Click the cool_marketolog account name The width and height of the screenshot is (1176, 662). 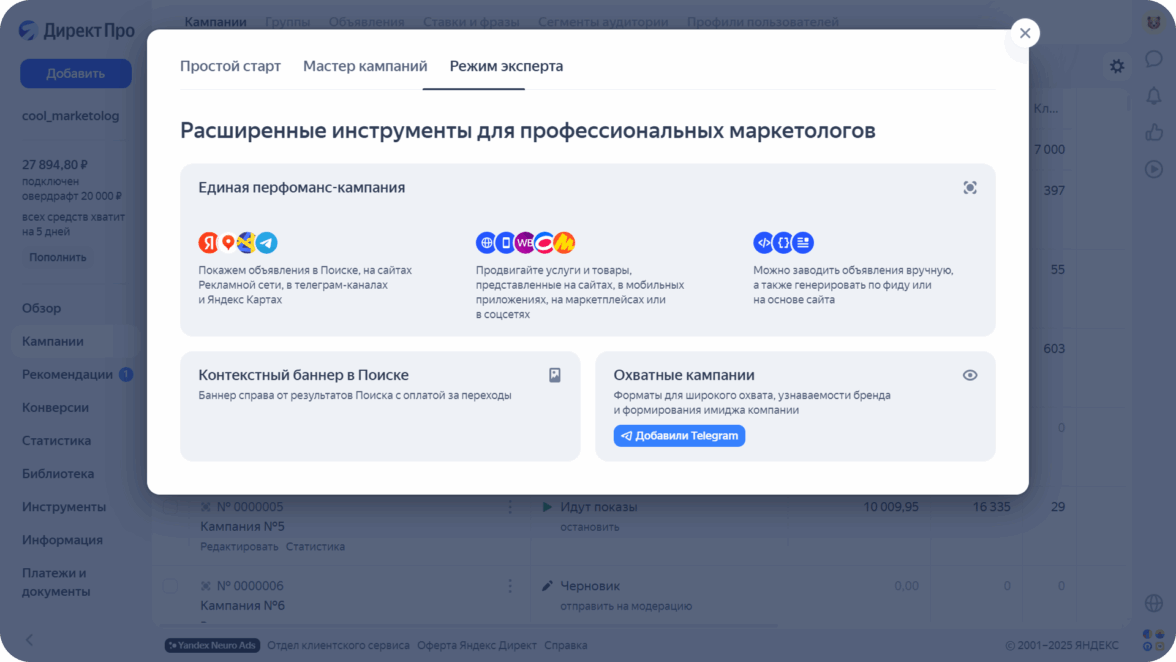tap(70, 115)
